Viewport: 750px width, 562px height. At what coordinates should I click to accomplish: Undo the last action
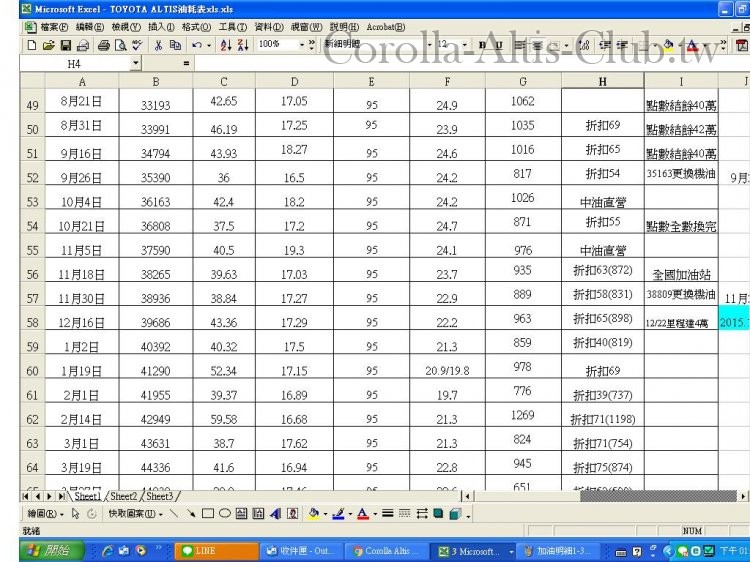(x=196, y=45)
